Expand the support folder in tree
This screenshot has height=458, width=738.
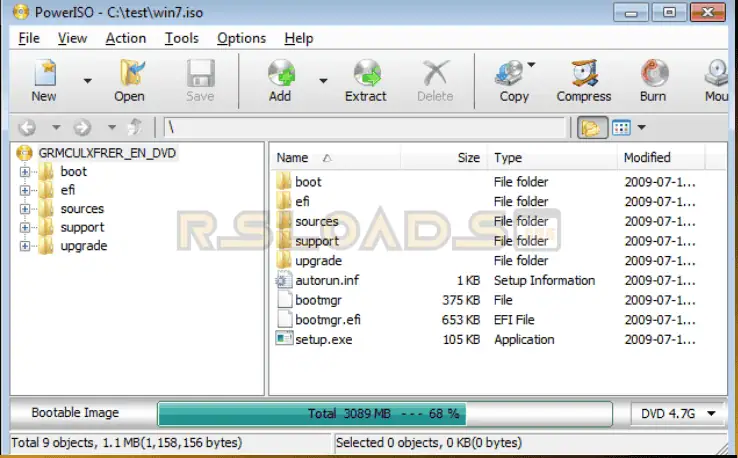coord(24,227)
